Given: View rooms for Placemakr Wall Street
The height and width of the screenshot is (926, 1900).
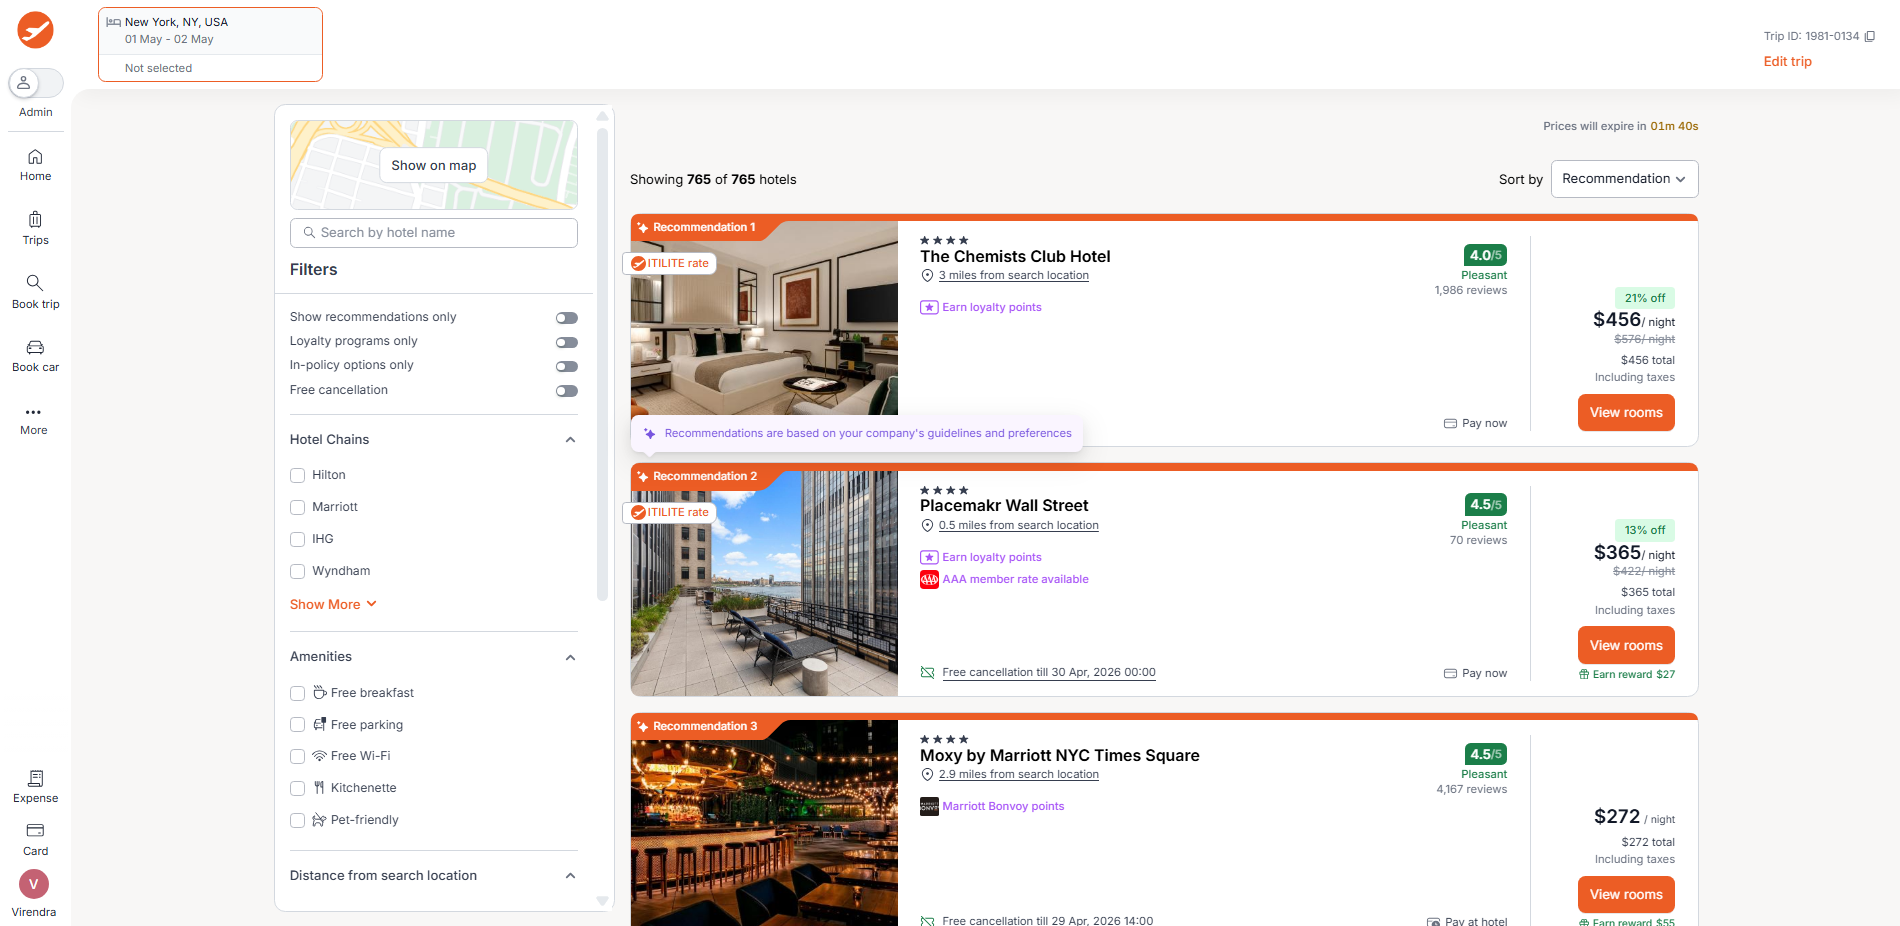Looking at the screenshot, I should pos(1626,646).
